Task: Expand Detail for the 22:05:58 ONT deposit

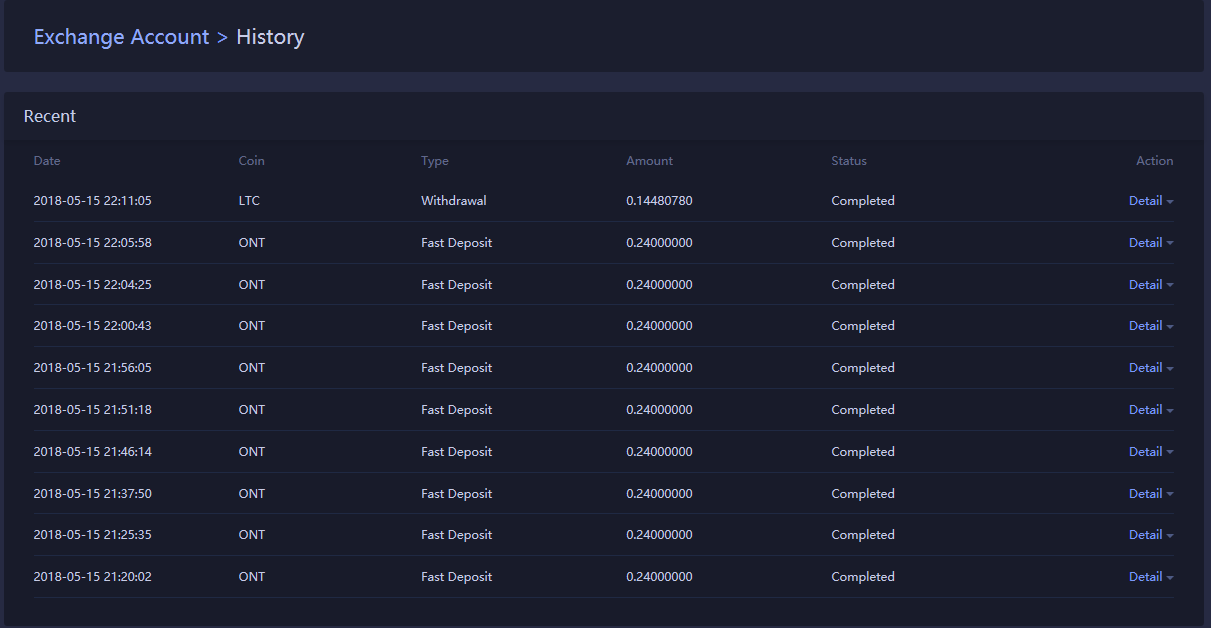Action: pyautogui.click(x=1149, y=243)
